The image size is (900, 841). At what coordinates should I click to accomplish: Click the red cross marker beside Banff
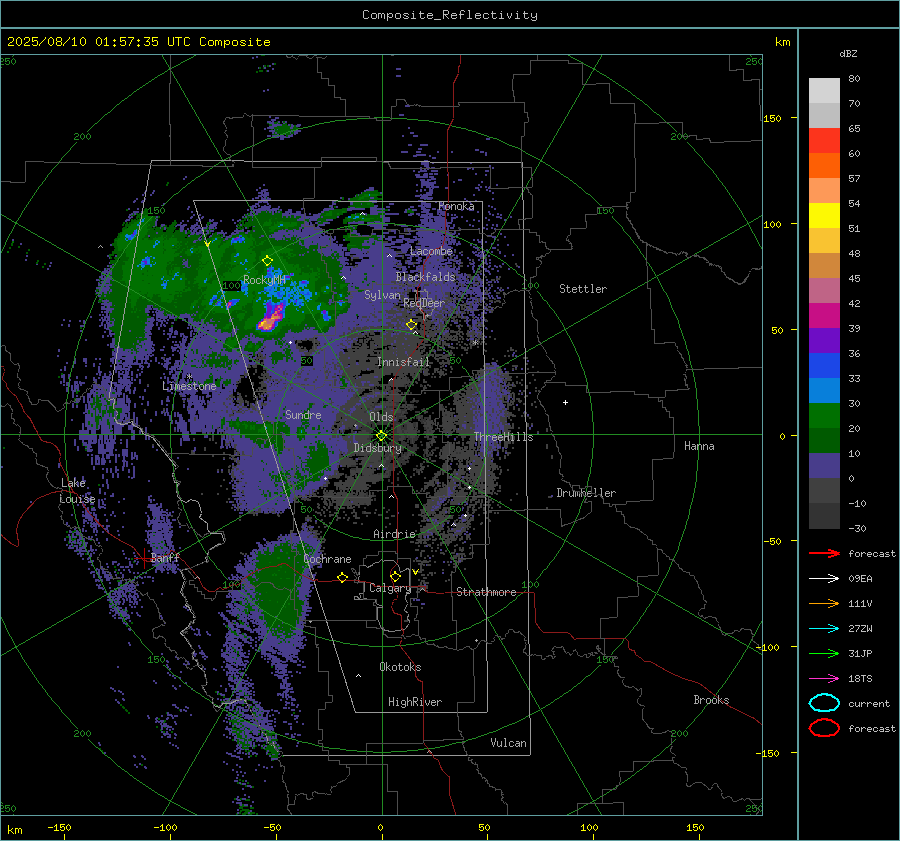coord(143,557)
